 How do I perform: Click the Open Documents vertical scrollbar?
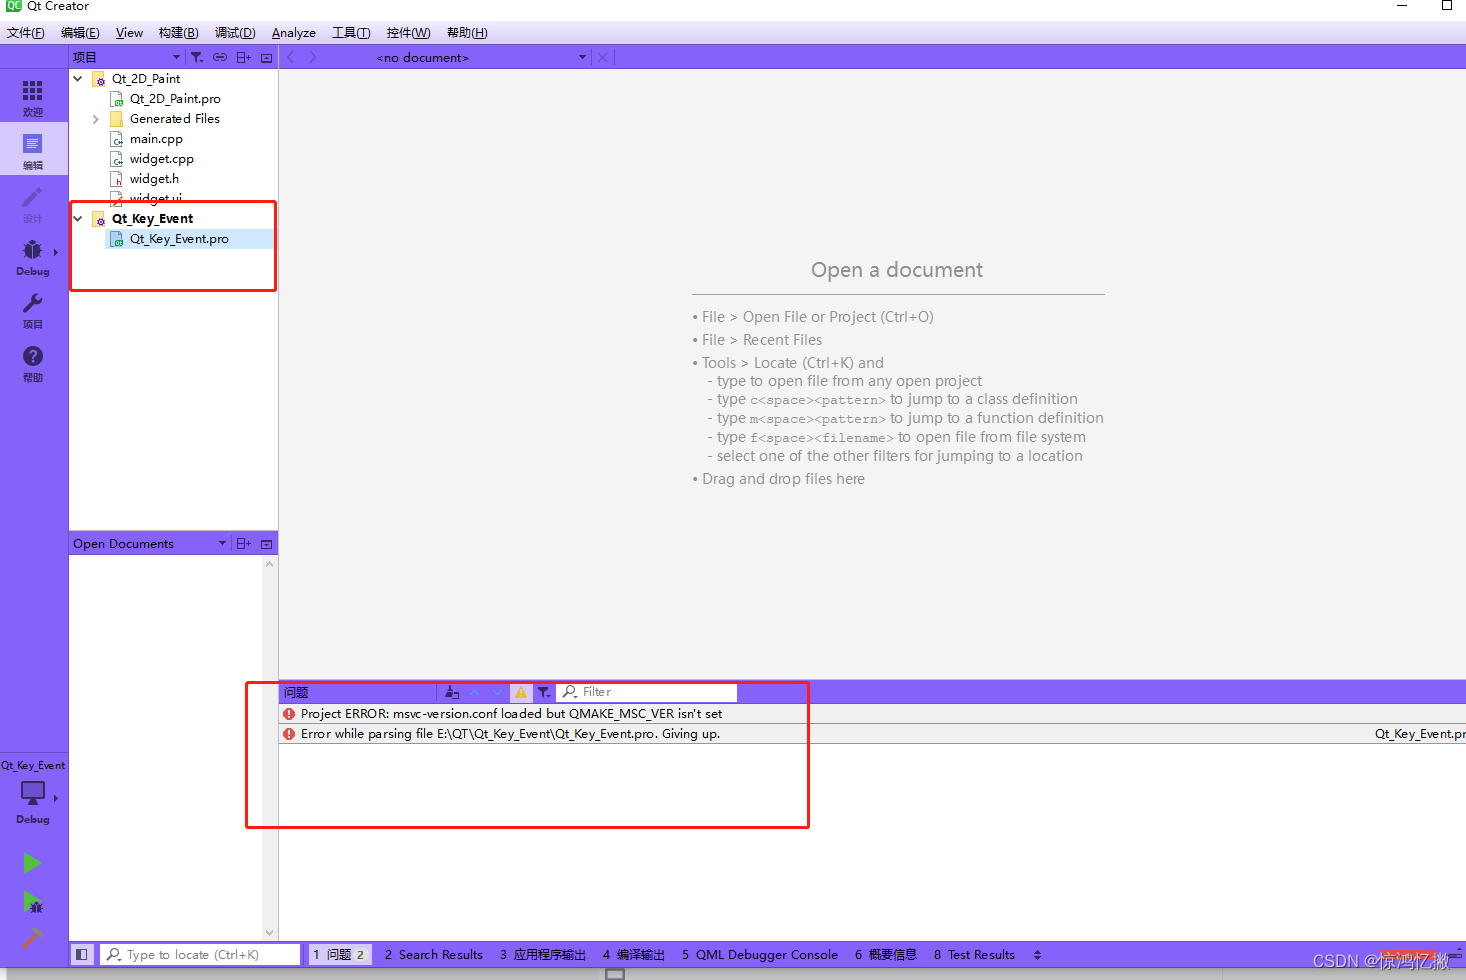269,748
